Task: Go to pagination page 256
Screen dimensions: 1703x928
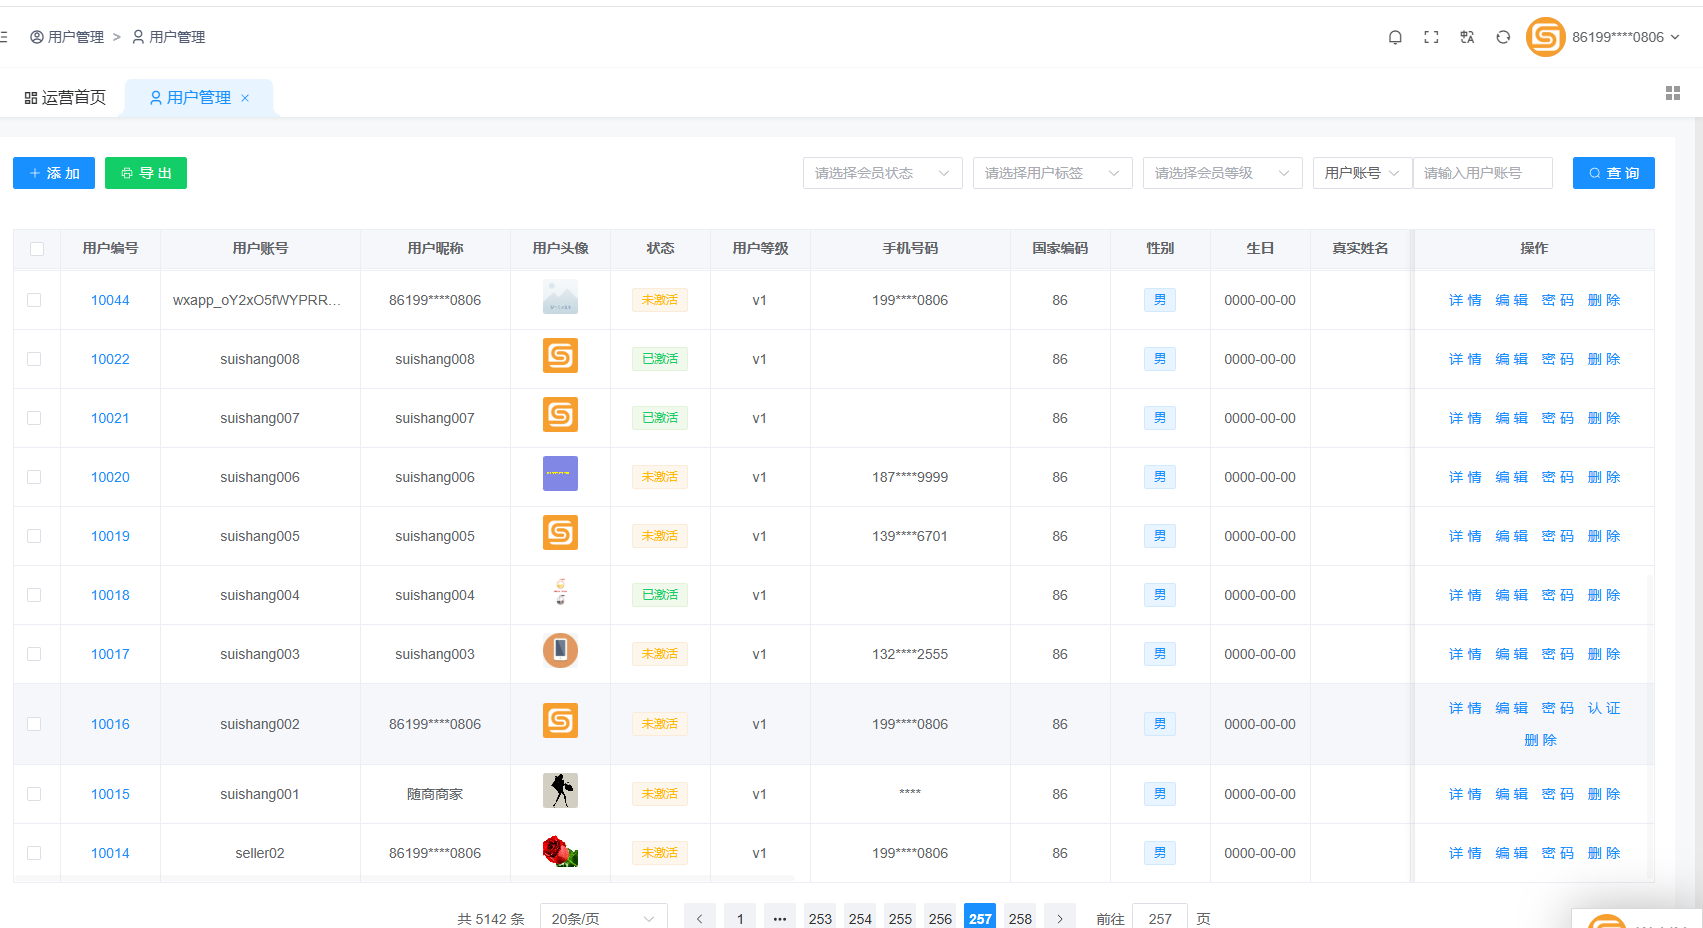Action: pyautogui.click(x=940, y=918)
